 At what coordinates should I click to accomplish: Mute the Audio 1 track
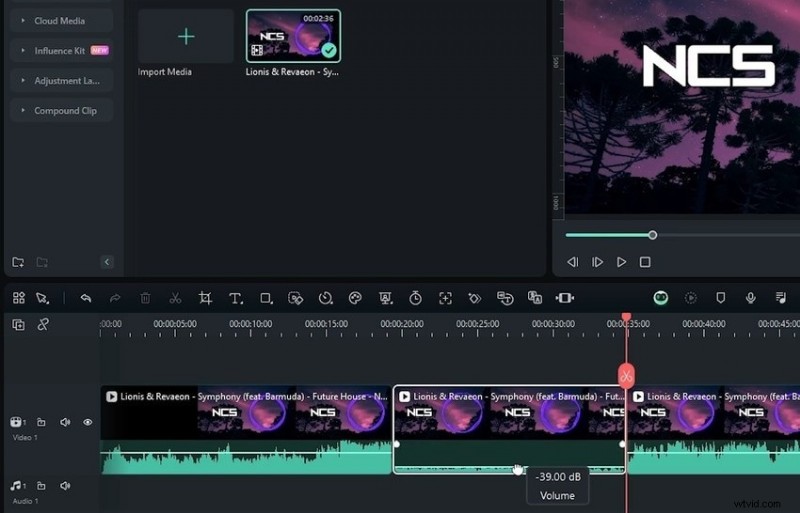[x=65, y=486]
